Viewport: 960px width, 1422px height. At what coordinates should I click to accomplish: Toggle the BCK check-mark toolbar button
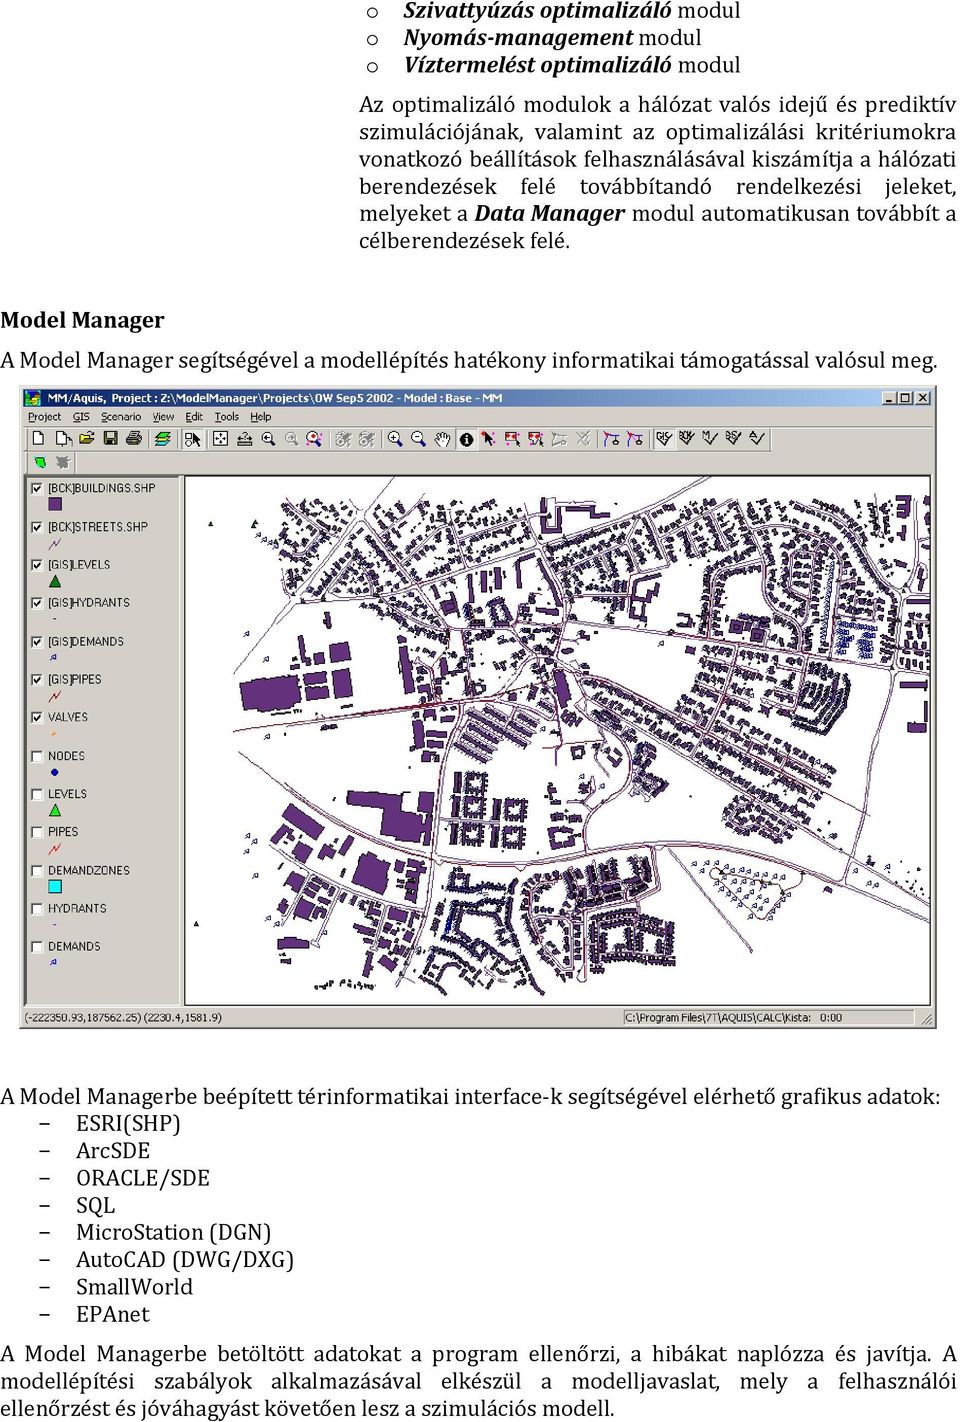686,438
